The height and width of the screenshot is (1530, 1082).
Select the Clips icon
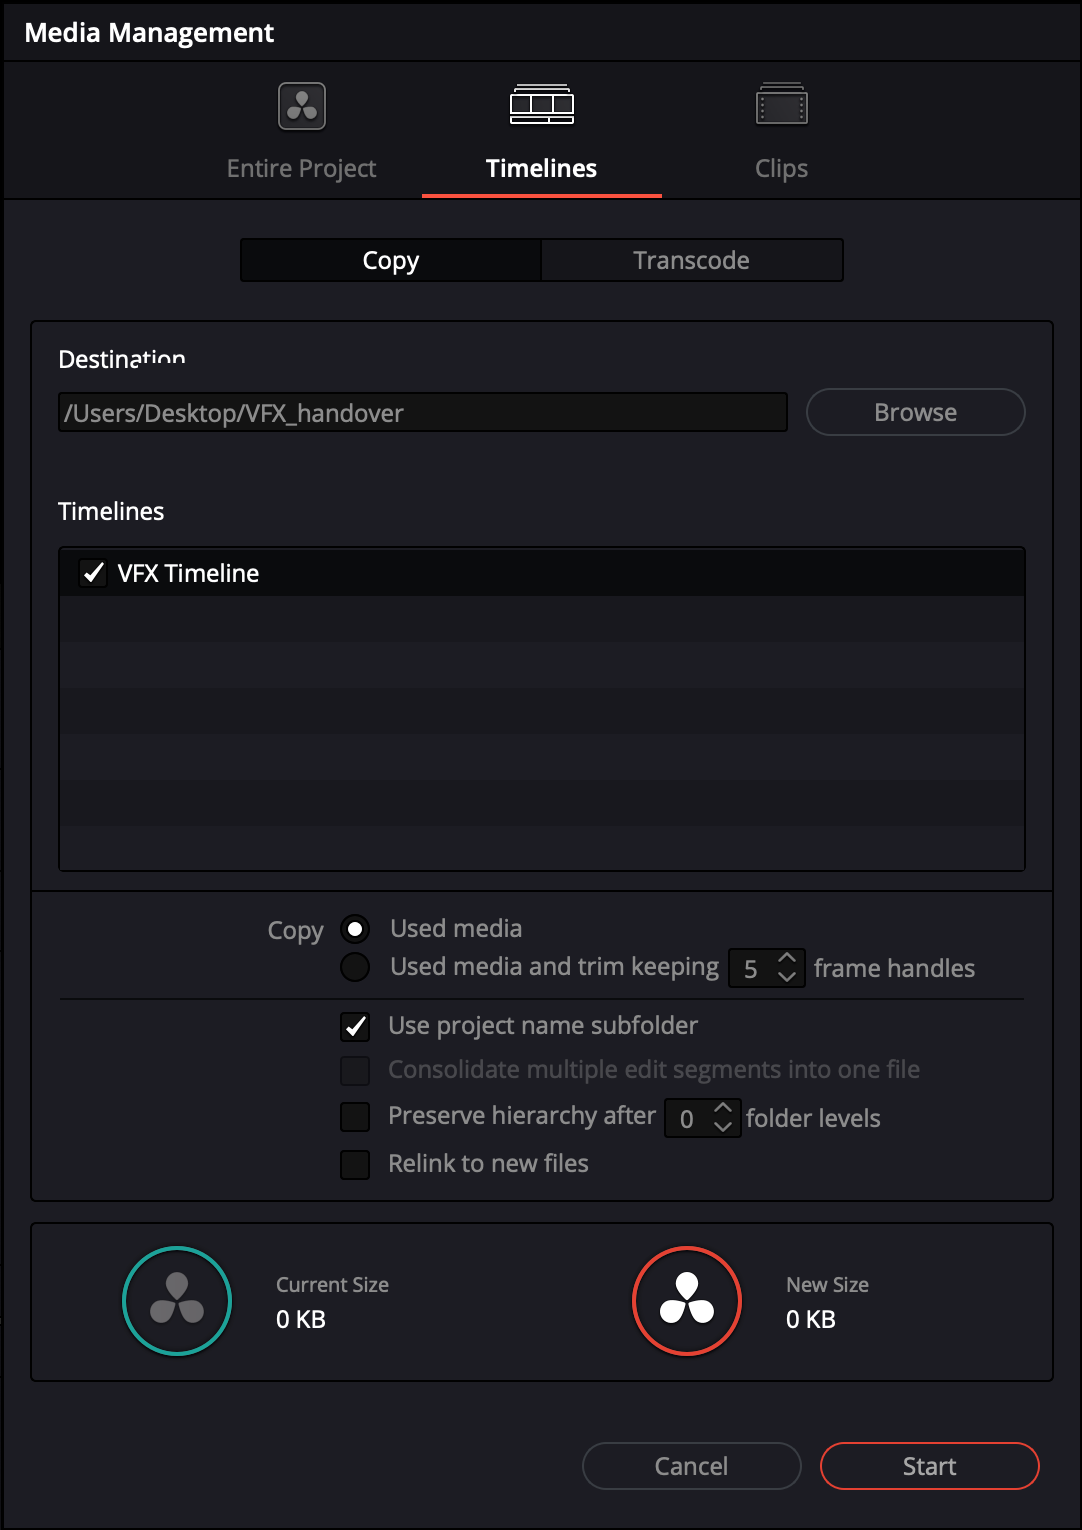click(782, 102)
